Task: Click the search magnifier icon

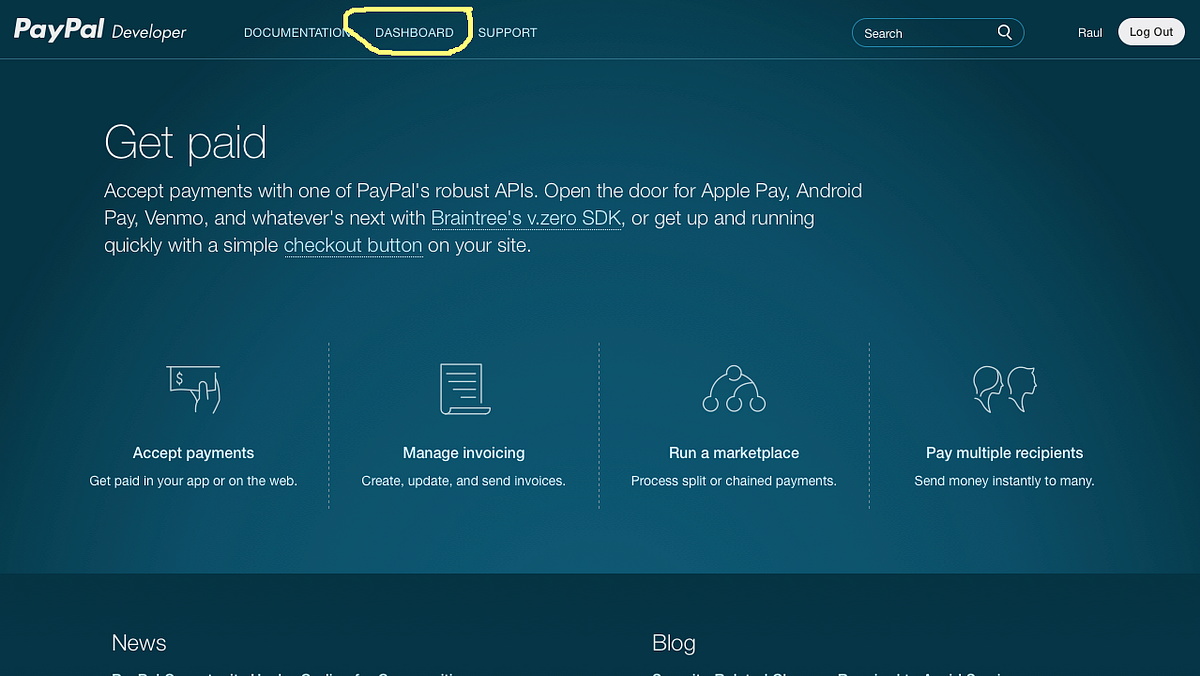Action: point(1004,32)
